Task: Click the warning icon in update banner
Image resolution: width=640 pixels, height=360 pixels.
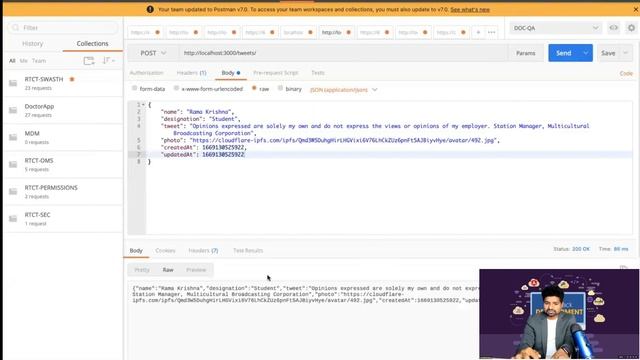Action: [150, 9]
